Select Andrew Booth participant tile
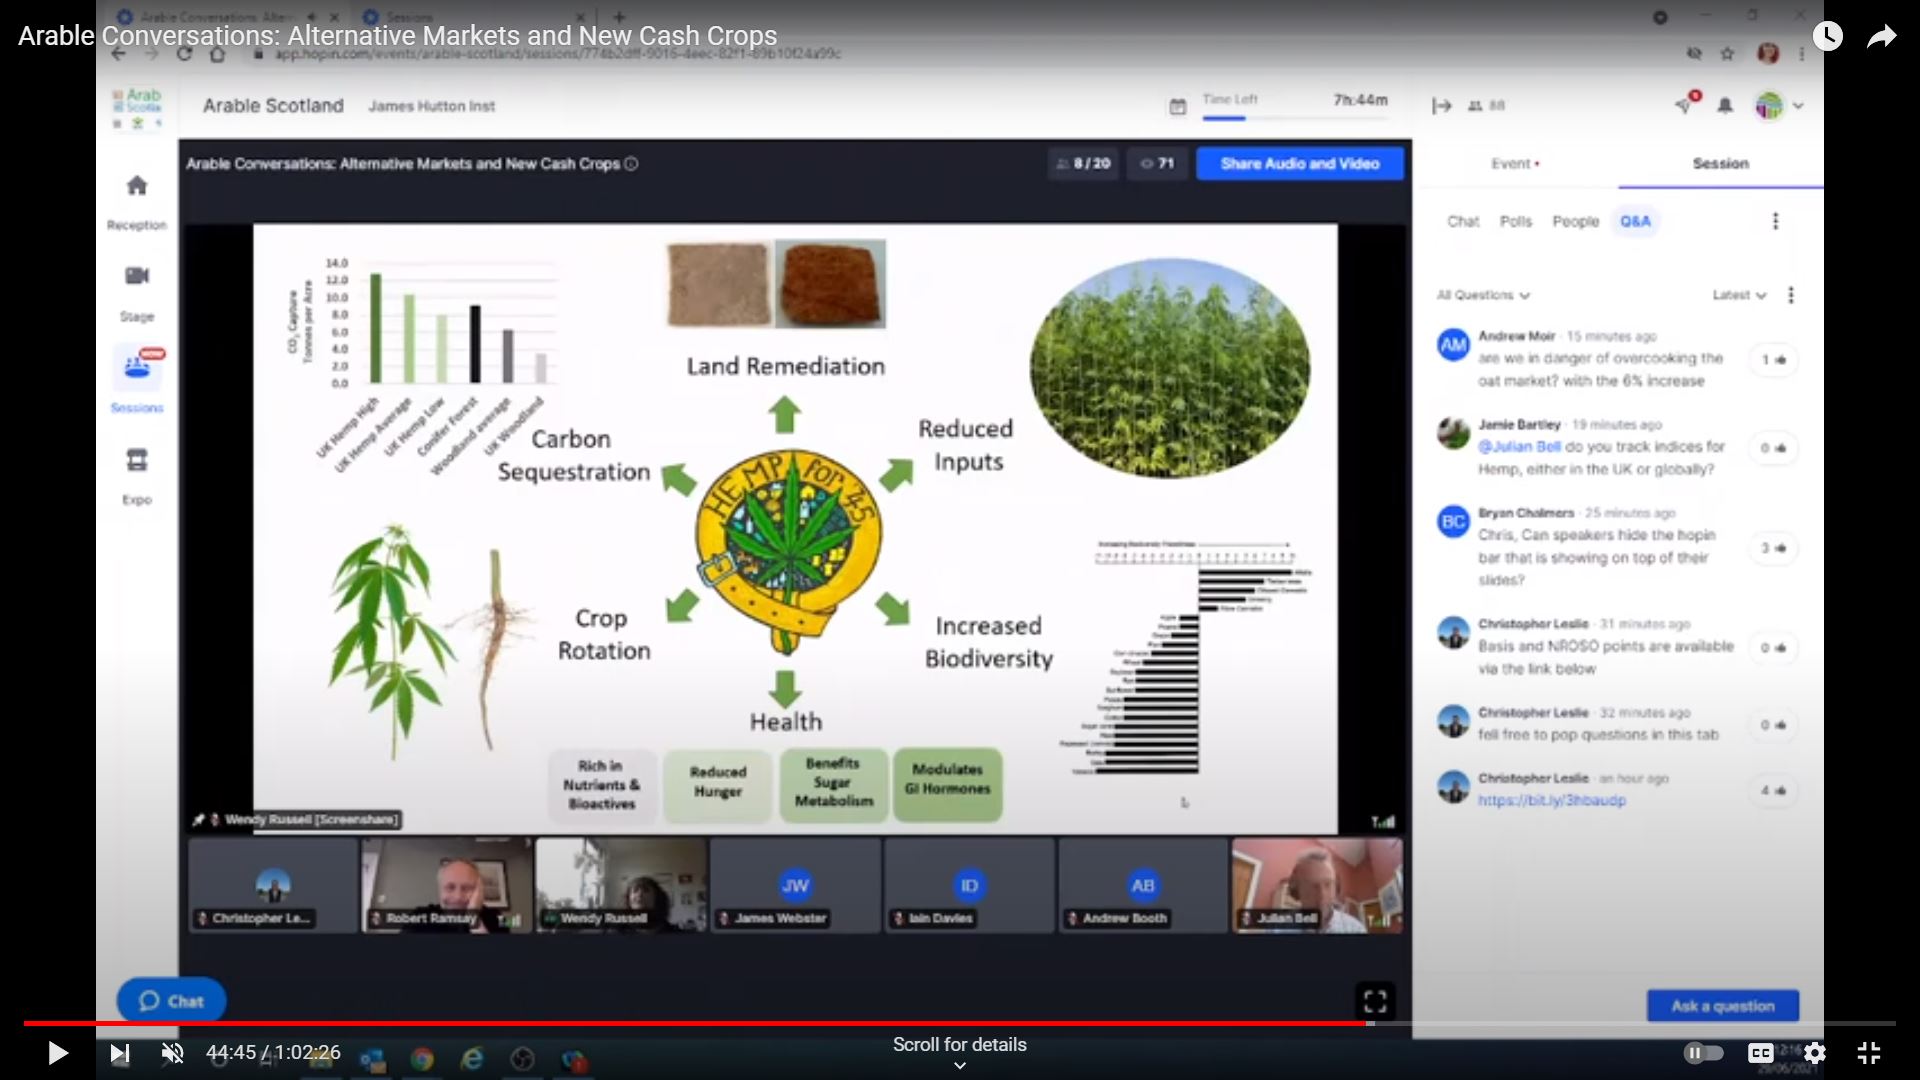 tap(1143, 886)
